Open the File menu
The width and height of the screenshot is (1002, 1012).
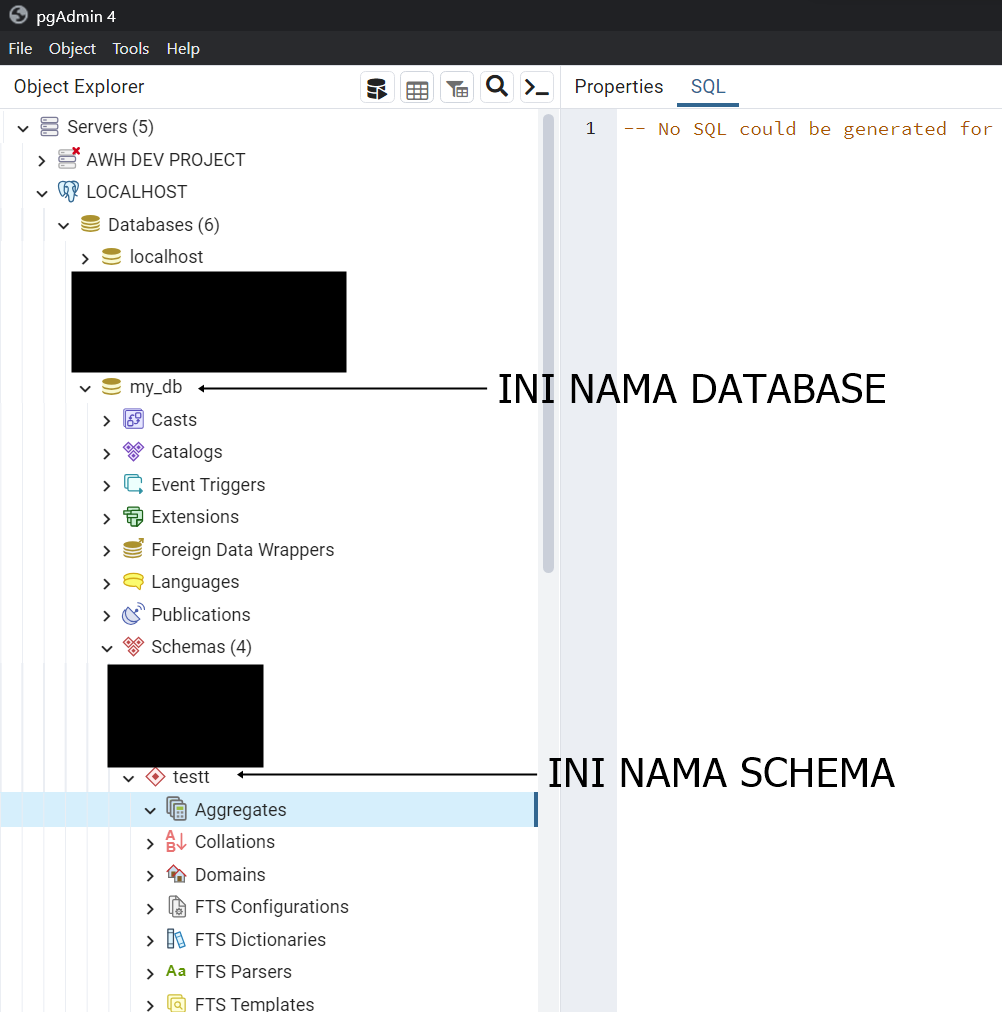[20, 48]
